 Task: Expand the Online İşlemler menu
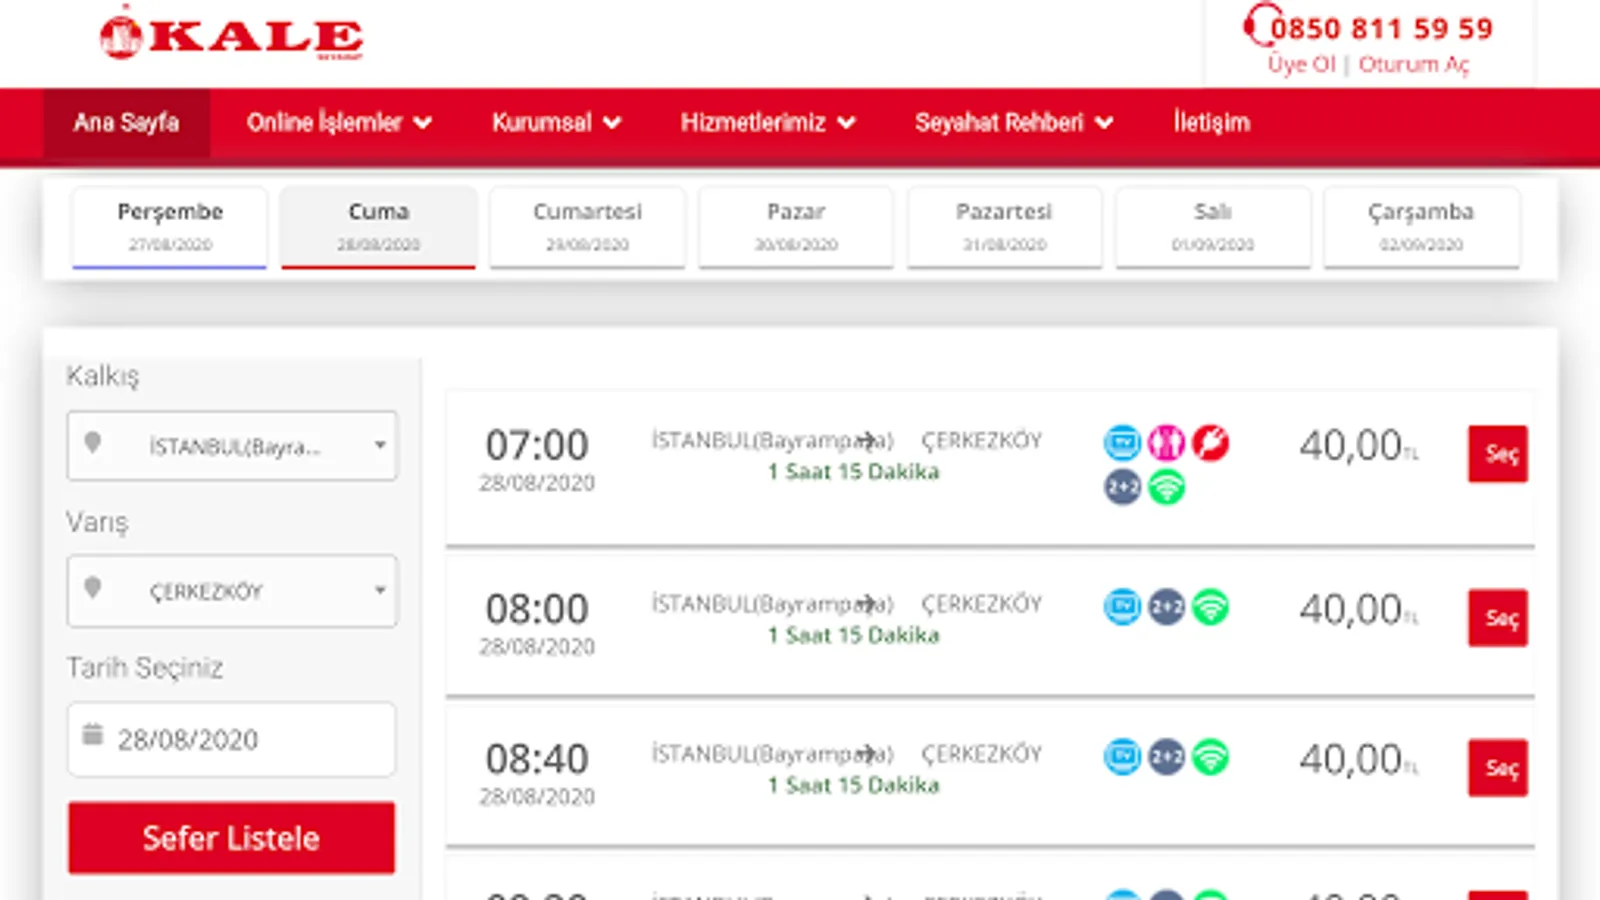339,123
